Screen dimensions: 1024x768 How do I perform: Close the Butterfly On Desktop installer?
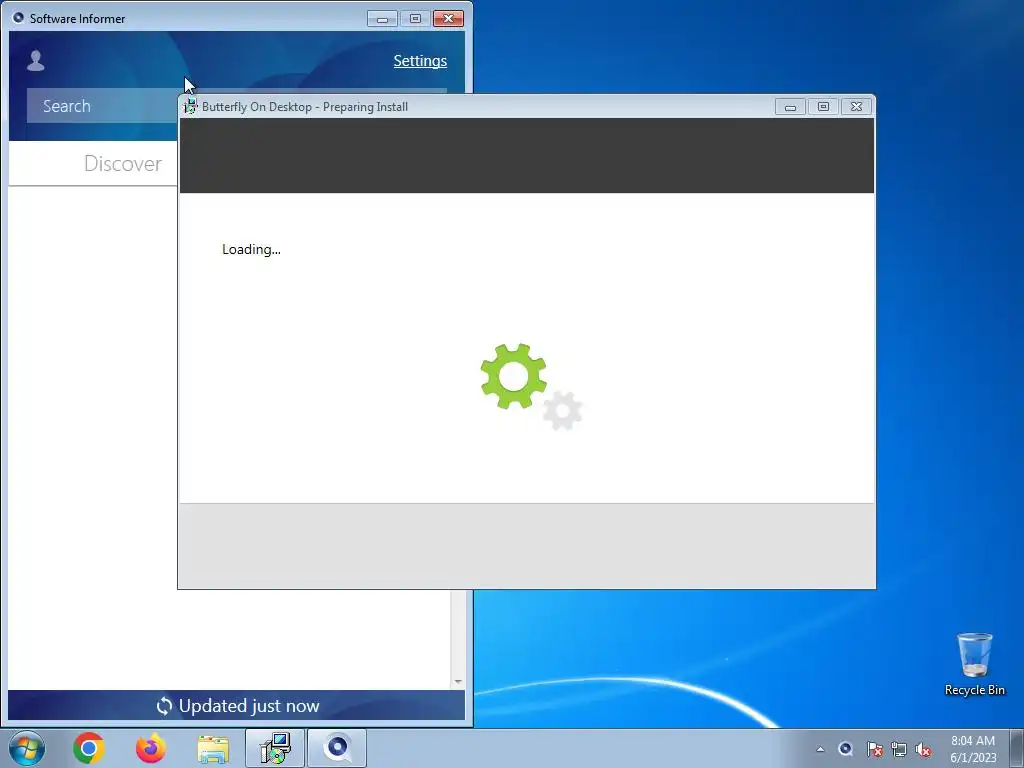[x=856, y=106]
